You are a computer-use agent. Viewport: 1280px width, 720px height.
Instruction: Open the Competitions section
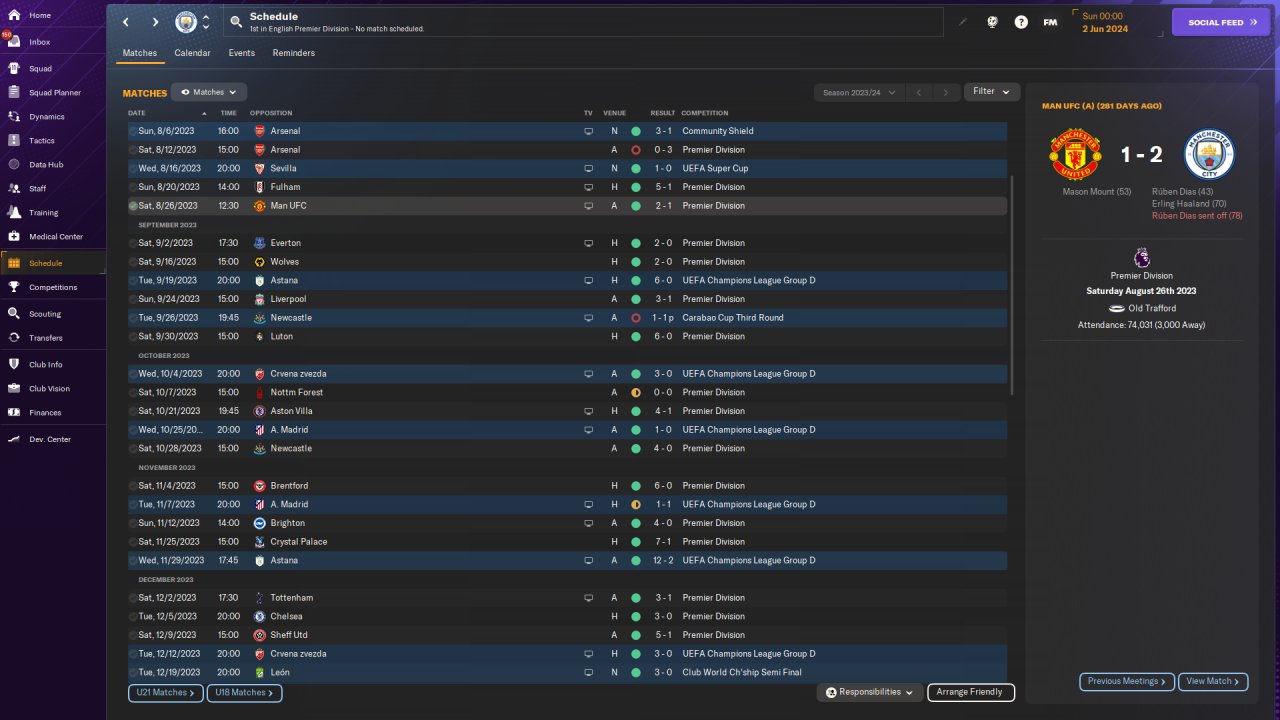coord(52,287)
